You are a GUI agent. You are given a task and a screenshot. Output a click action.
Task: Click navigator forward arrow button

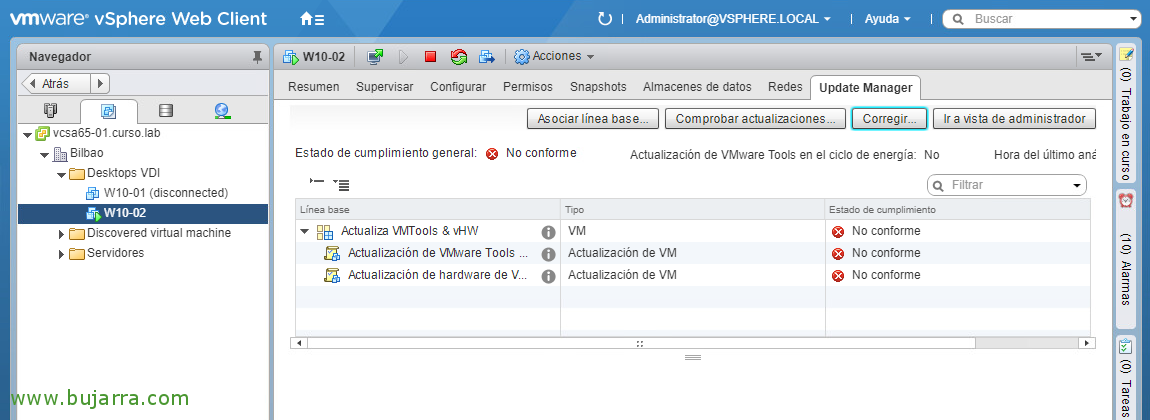100,84
